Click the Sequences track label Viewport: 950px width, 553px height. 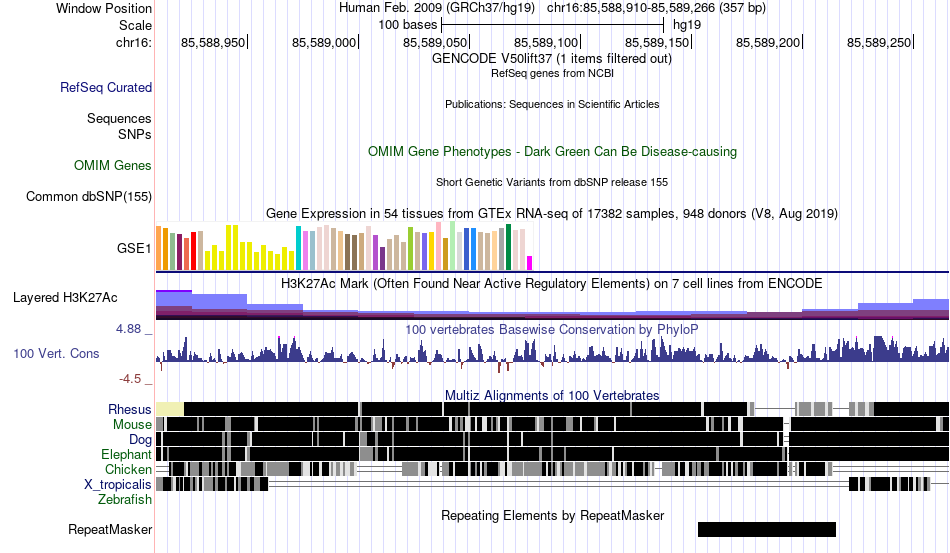[x=119, y=118]
